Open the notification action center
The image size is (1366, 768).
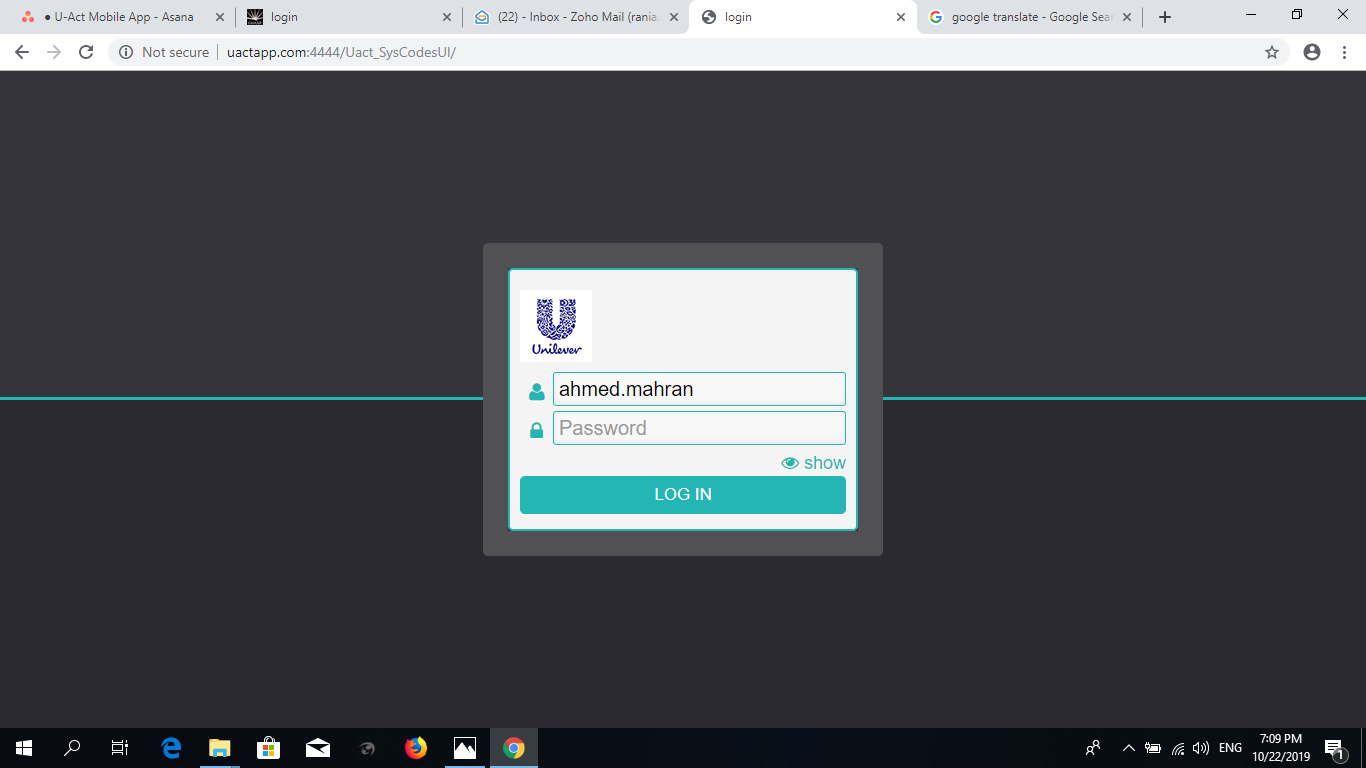click(1334, 748)
